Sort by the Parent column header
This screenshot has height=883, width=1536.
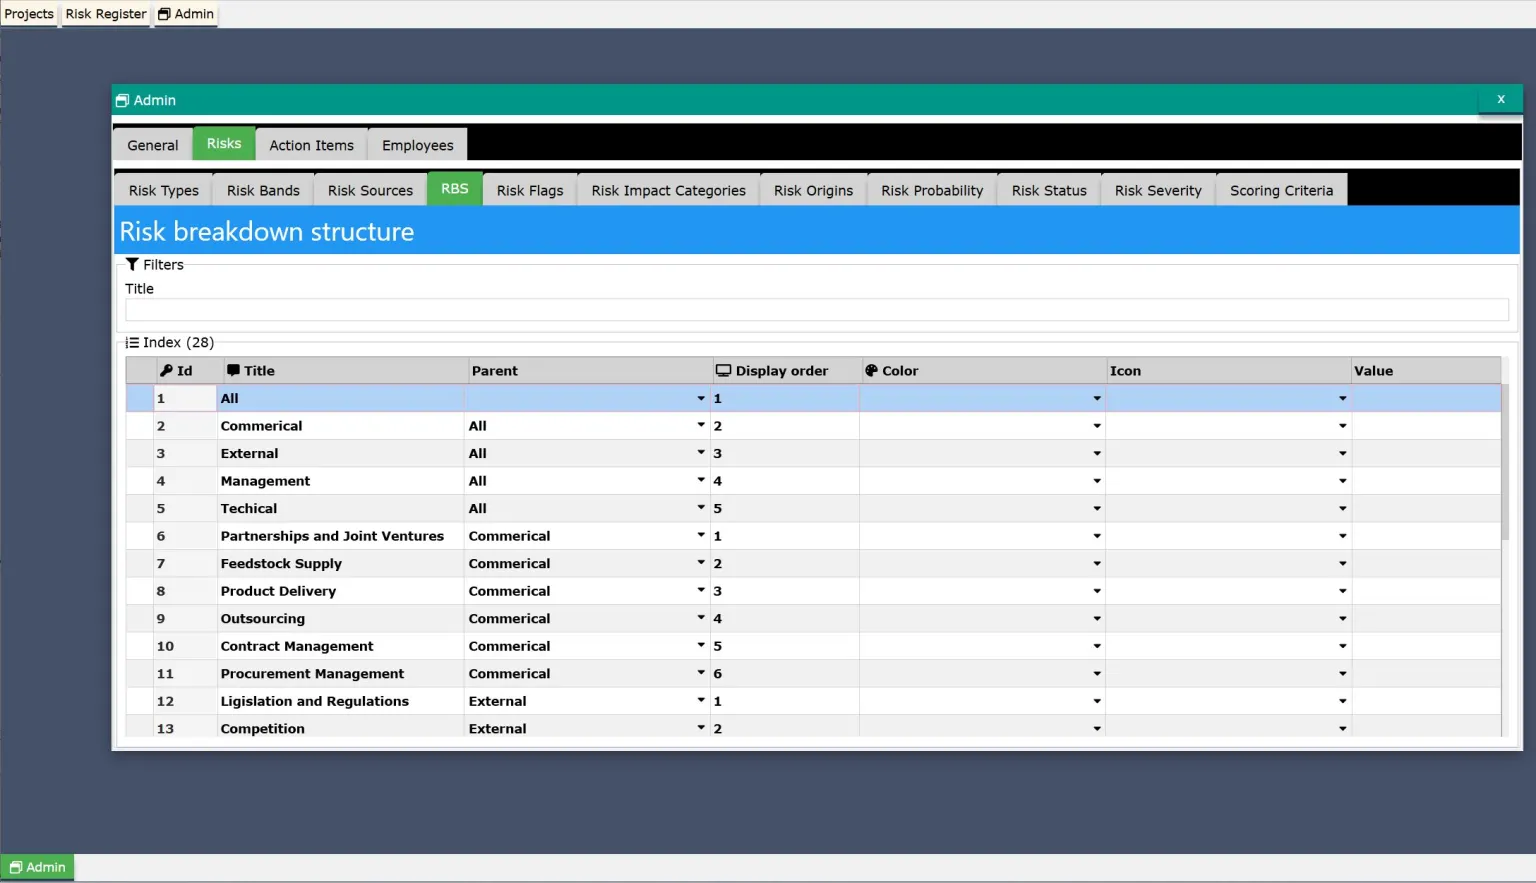click(590, 371)
